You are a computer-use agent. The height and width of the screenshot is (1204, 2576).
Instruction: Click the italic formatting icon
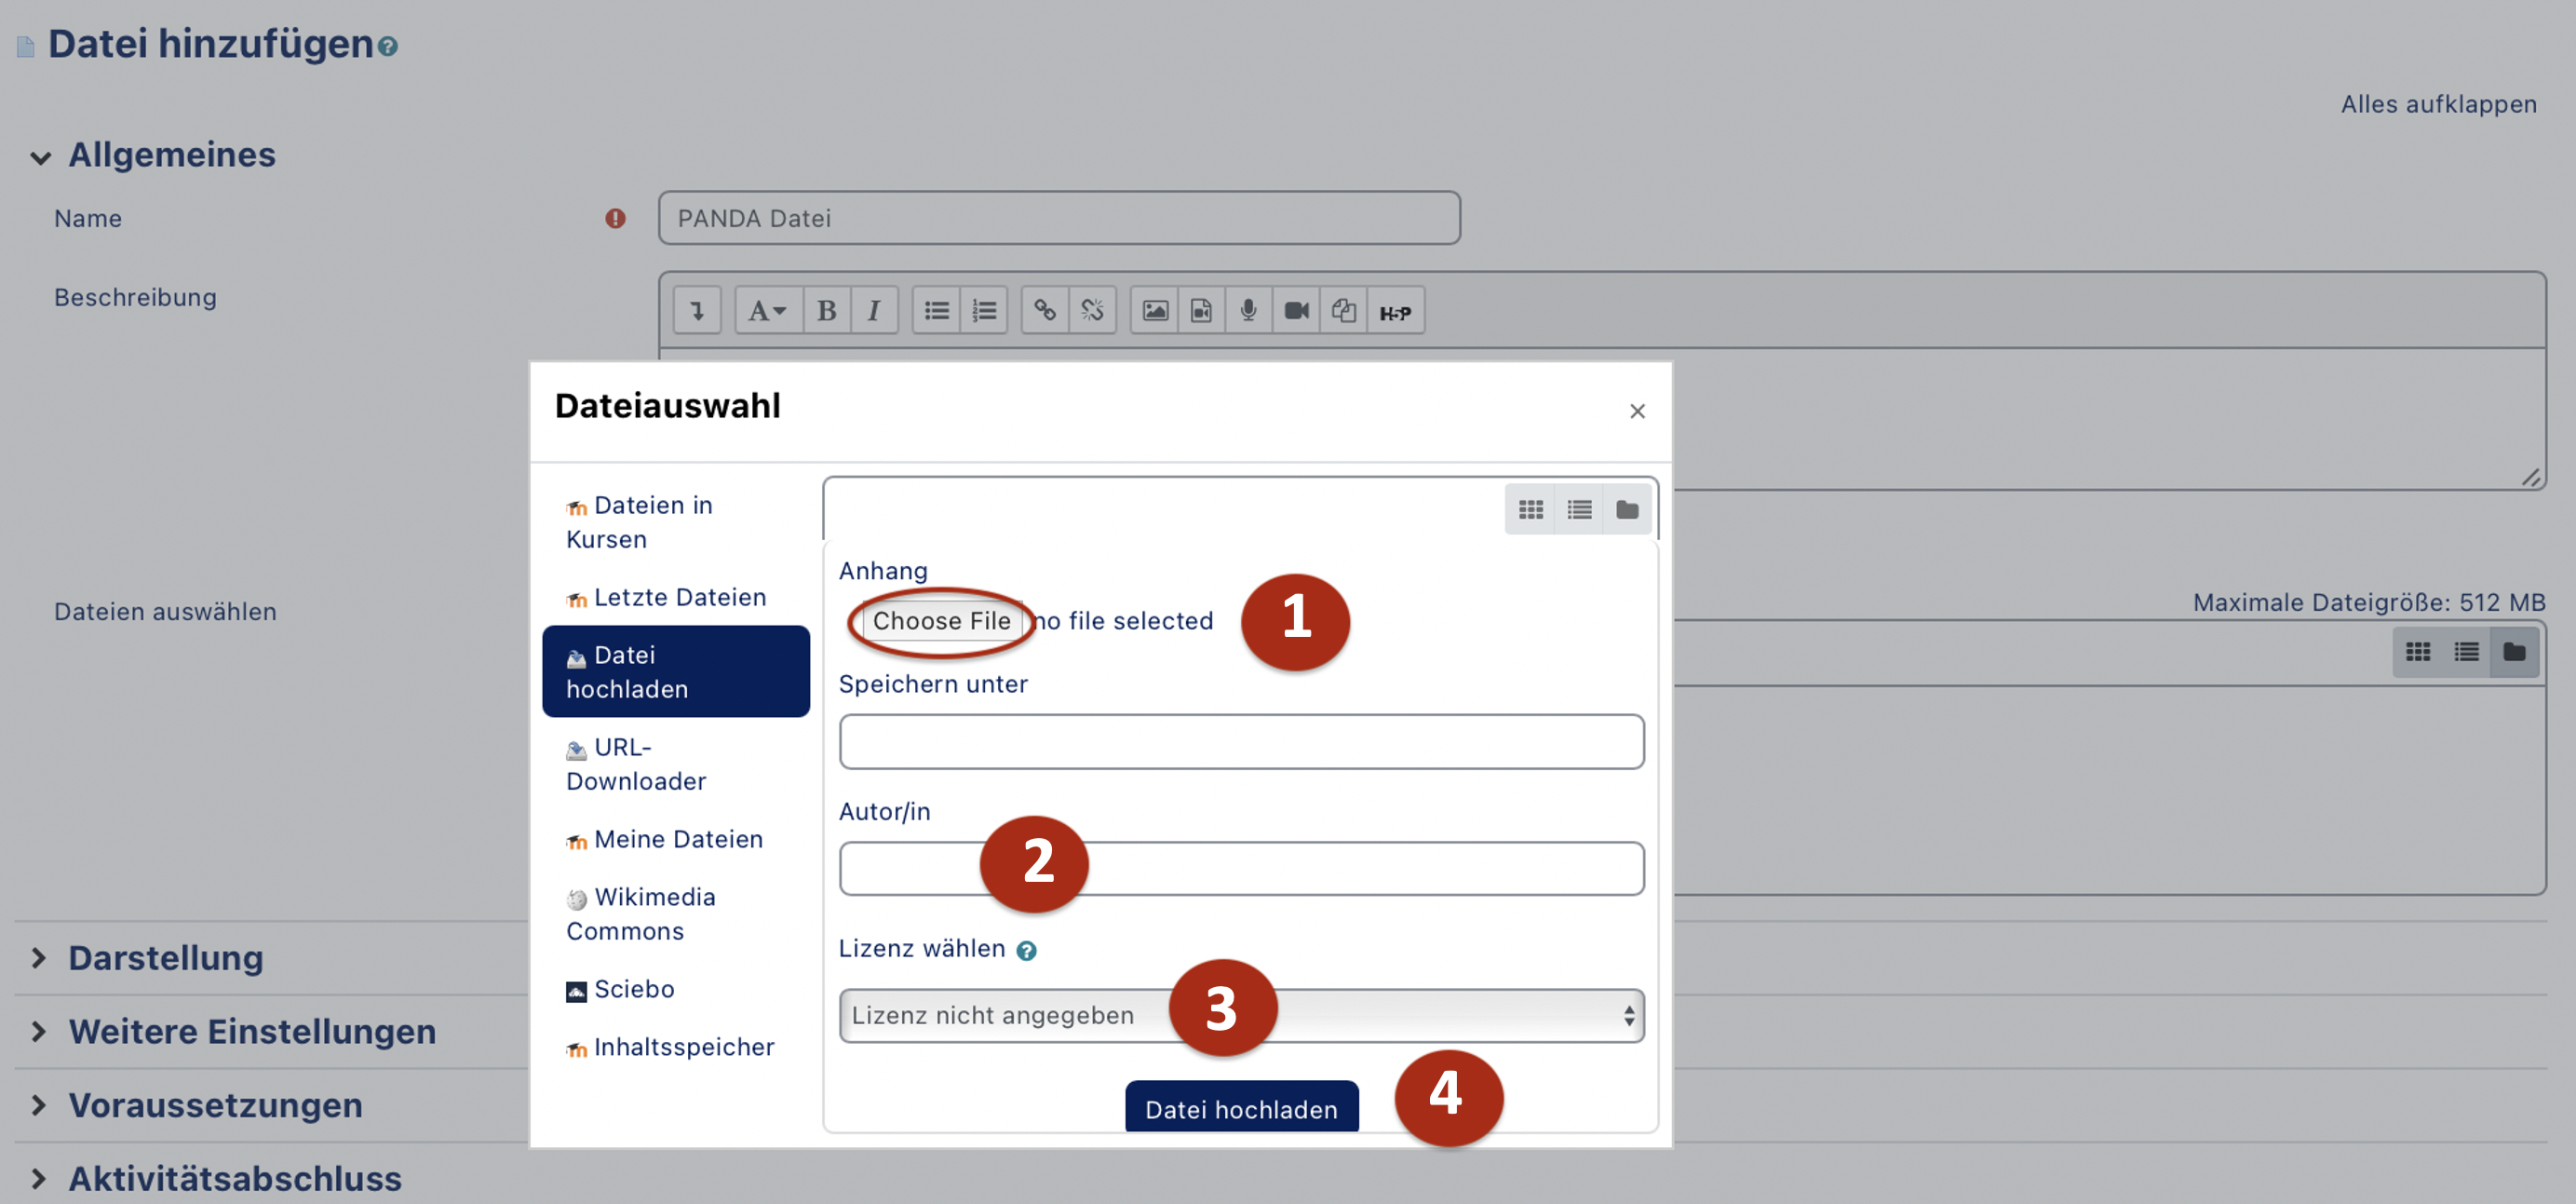point(873,311)
